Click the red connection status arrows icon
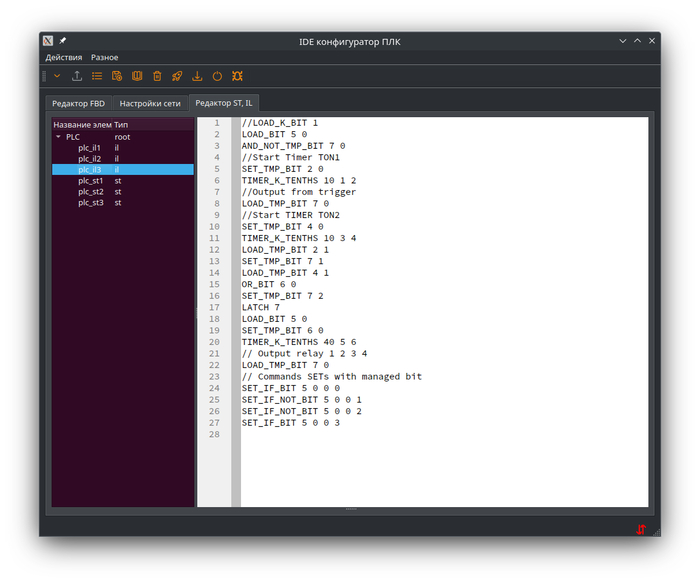Image resolution: width=700 pixels, height=583 pixels. pos(641,529)
